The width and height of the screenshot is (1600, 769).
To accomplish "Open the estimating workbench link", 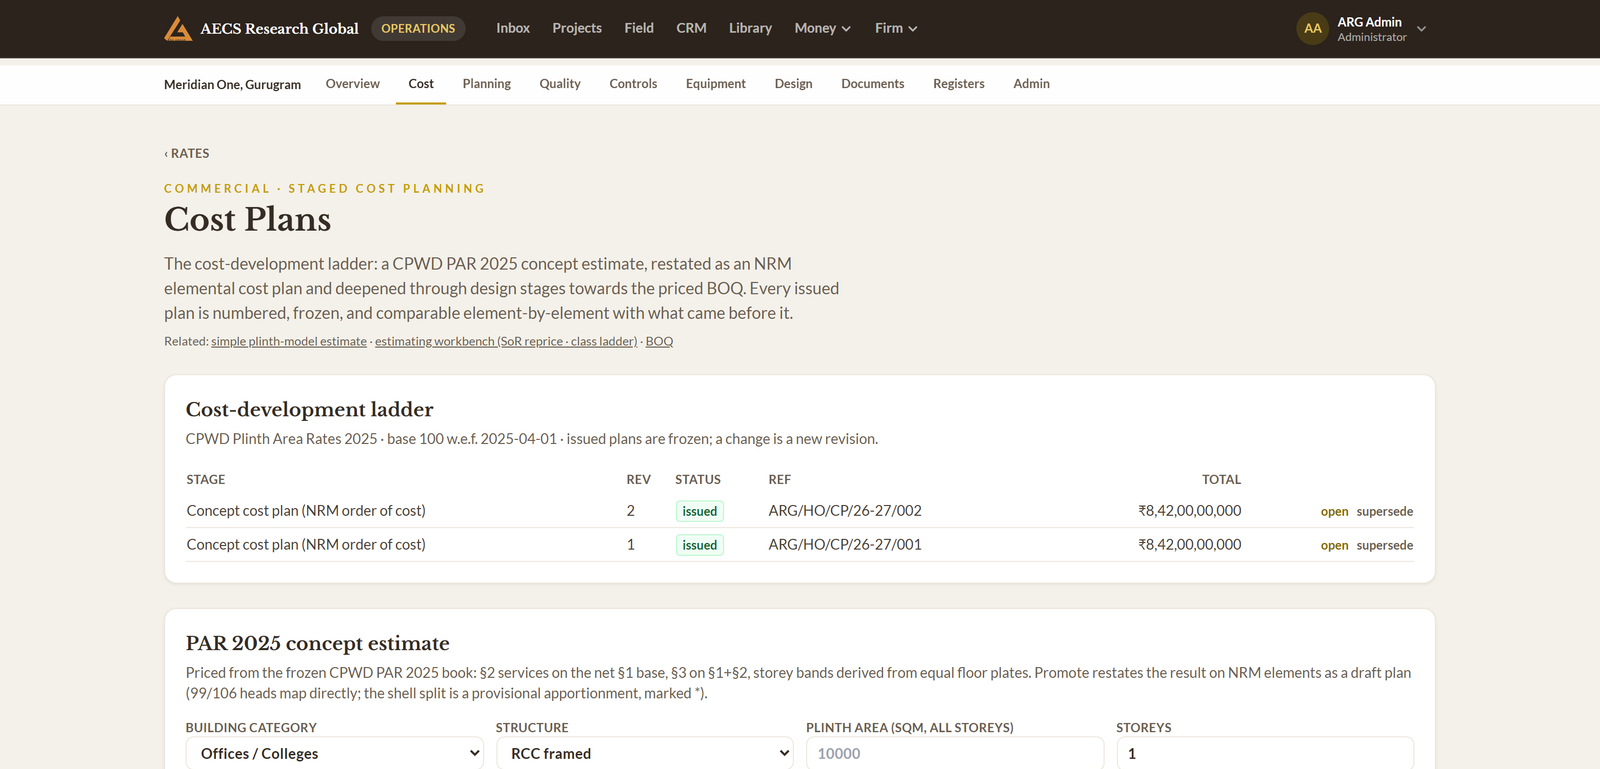I will pyautogui.click(x=506, y=341).
